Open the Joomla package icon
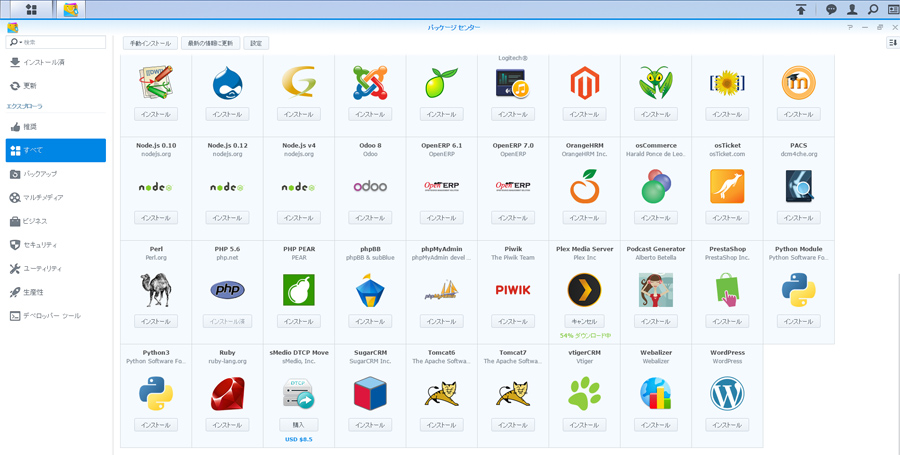Screen dimensions: 900x455 point(370,83)
